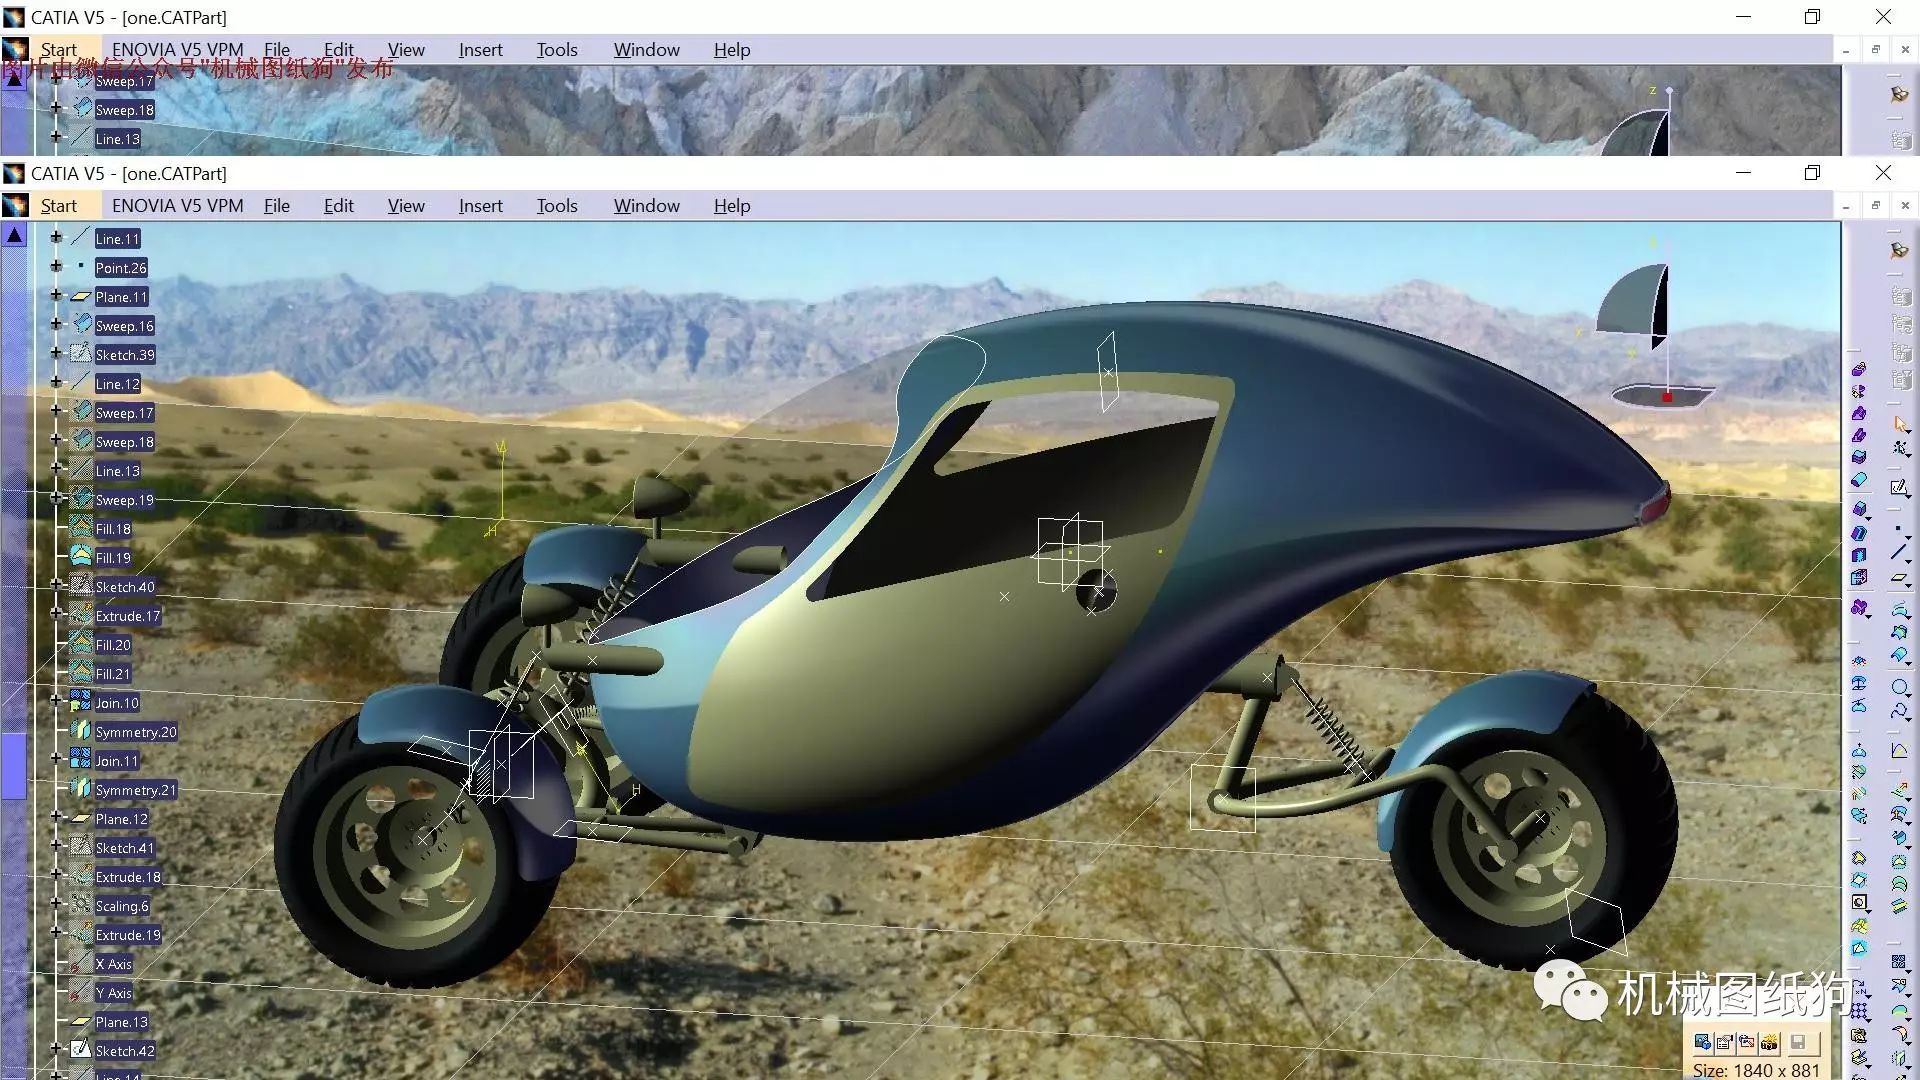Screen dimensions: 1920x1080
Task: Click the blue tree scrollbar thumb
Action: [14, 765]
